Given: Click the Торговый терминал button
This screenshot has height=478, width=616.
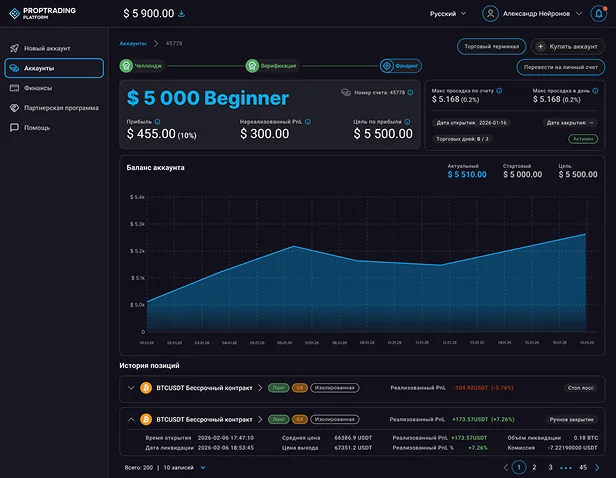Looking at the screenshot, I should click(491, 46).
